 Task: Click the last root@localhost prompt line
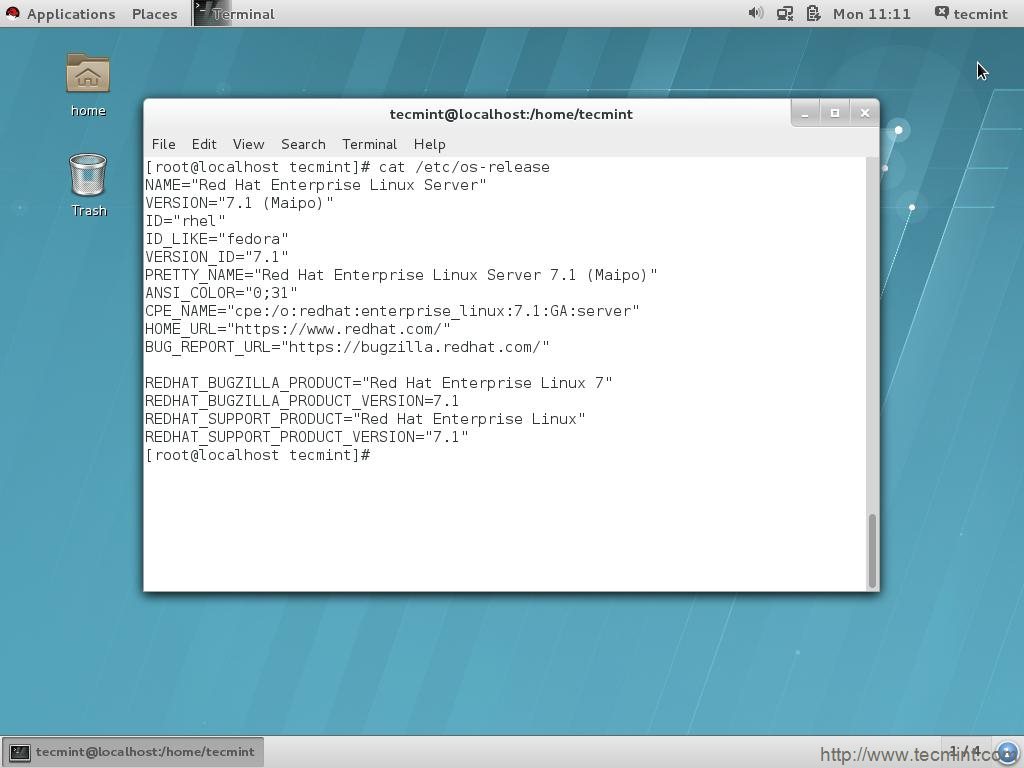[258, 455]
